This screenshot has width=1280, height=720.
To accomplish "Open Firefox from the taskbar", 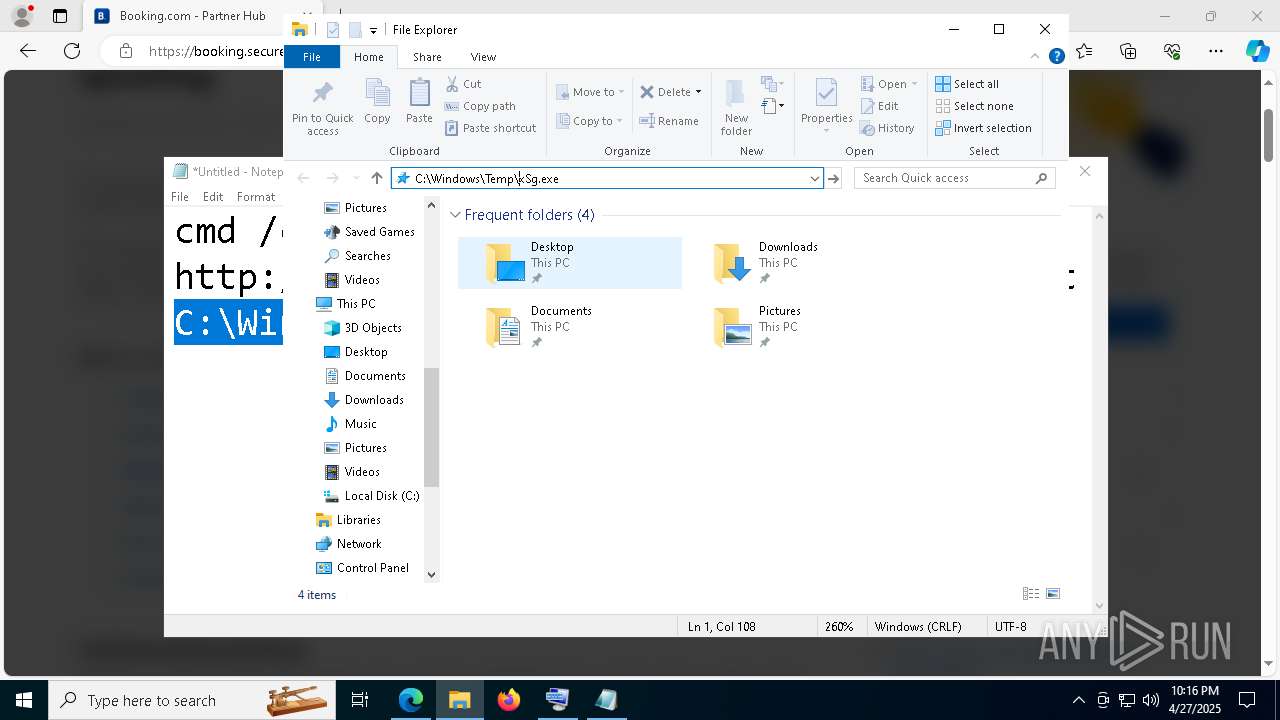I will [x=509, y=700].
